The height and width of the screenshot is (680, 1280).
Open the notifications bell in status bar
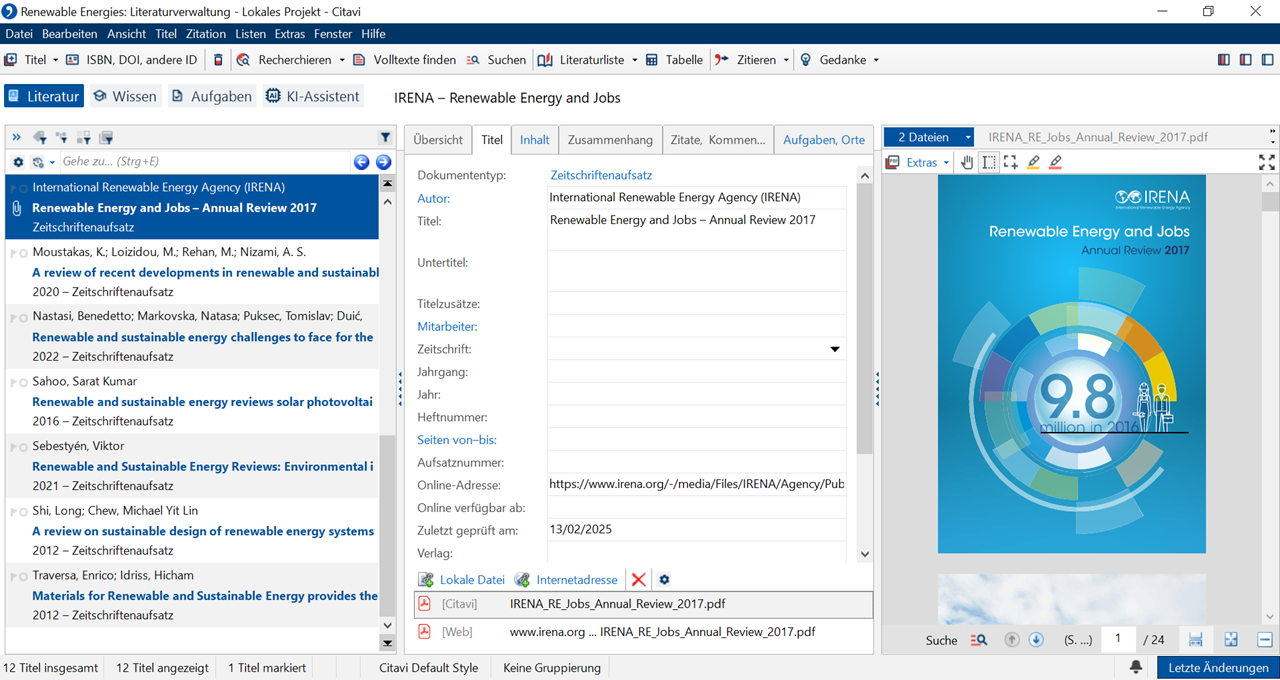coord(1137,667)
